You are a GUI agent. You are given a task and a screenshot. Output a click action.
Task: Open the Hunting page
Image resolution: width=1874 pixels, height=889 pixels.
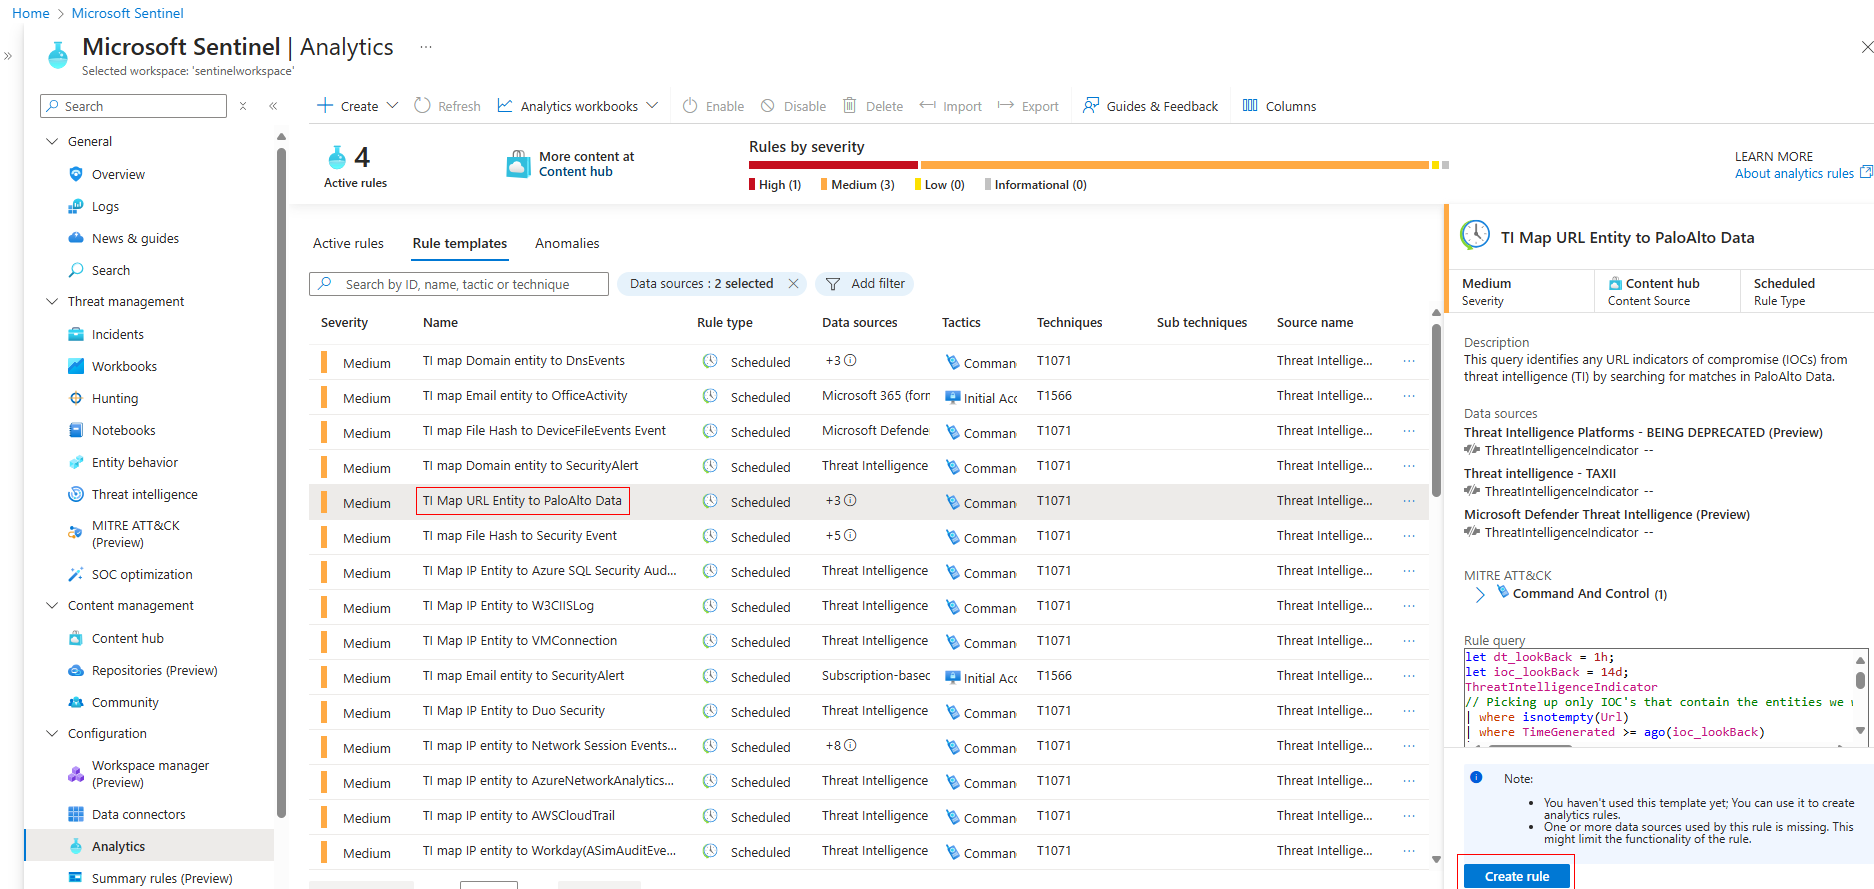[x=115, y=398]
